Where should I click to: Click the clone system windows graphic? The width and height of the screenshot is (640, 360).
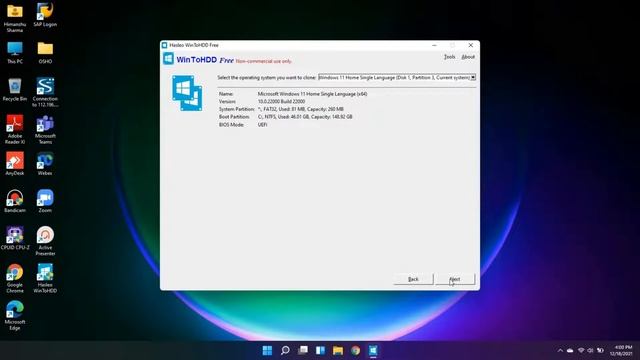point(187,93)
